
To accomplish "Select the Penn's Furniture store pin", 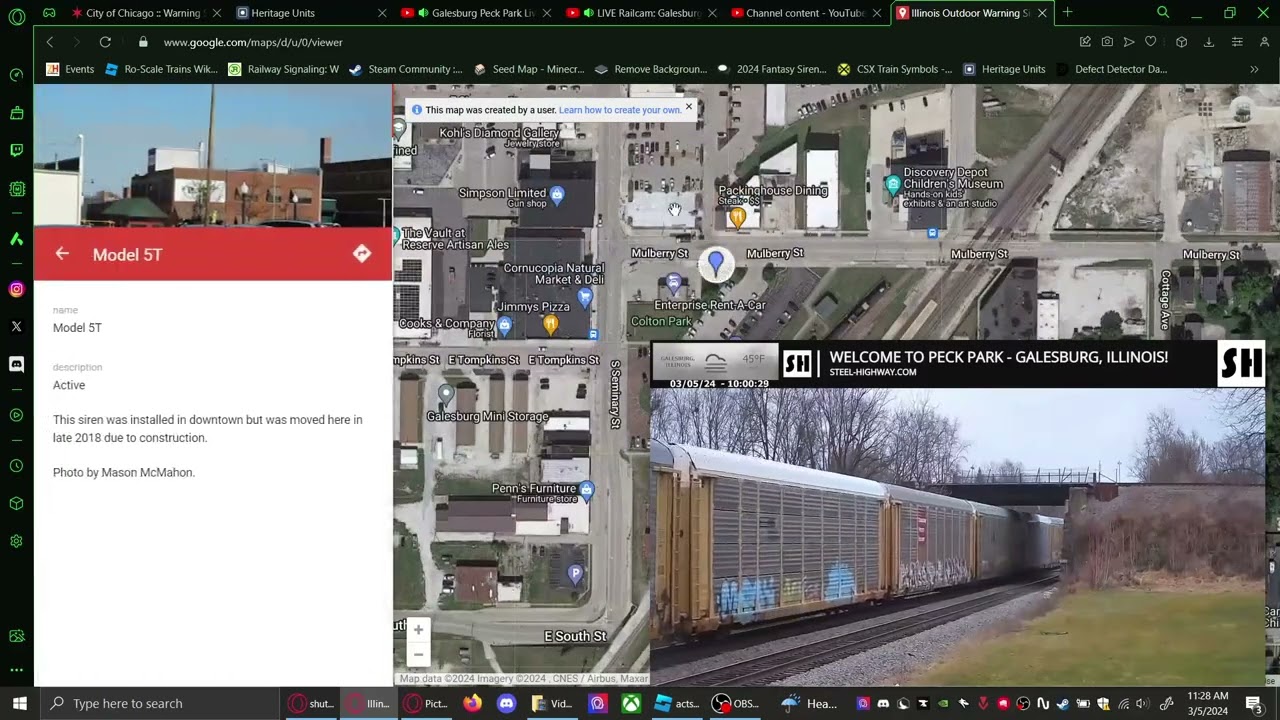I will (x=587, y=490).
